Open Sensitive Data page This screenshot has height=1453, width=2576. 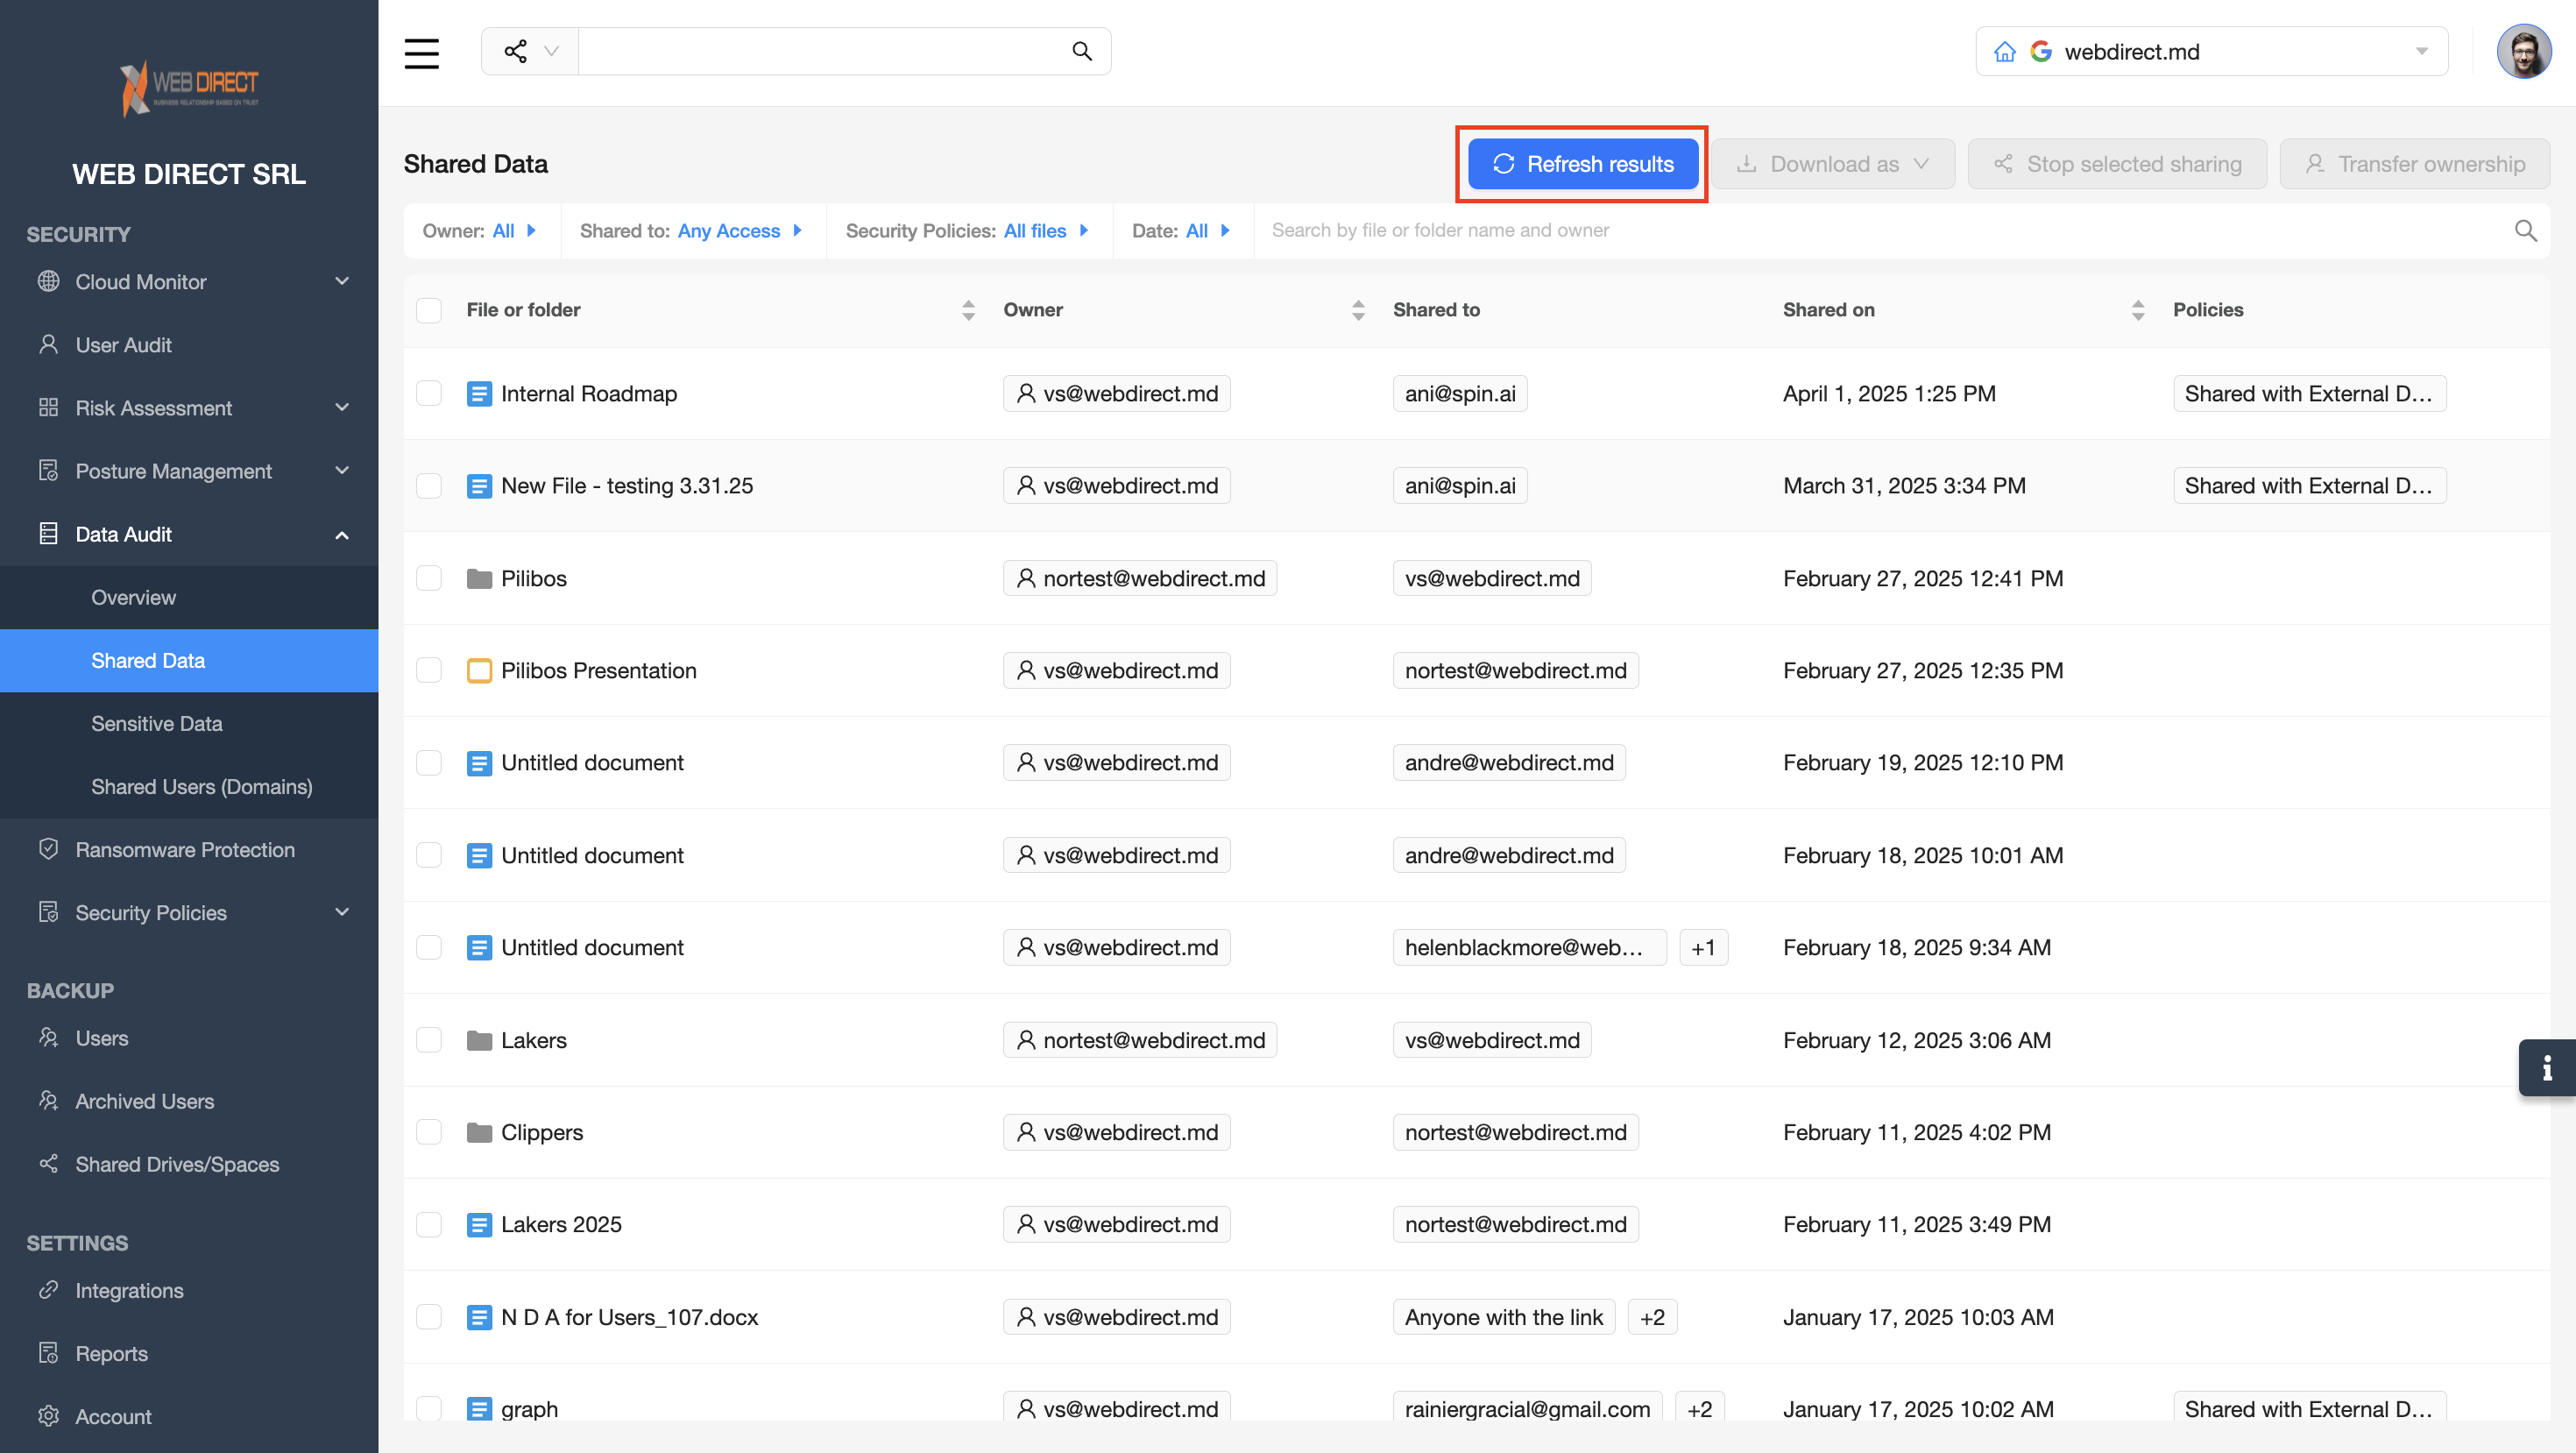(189, 723)
